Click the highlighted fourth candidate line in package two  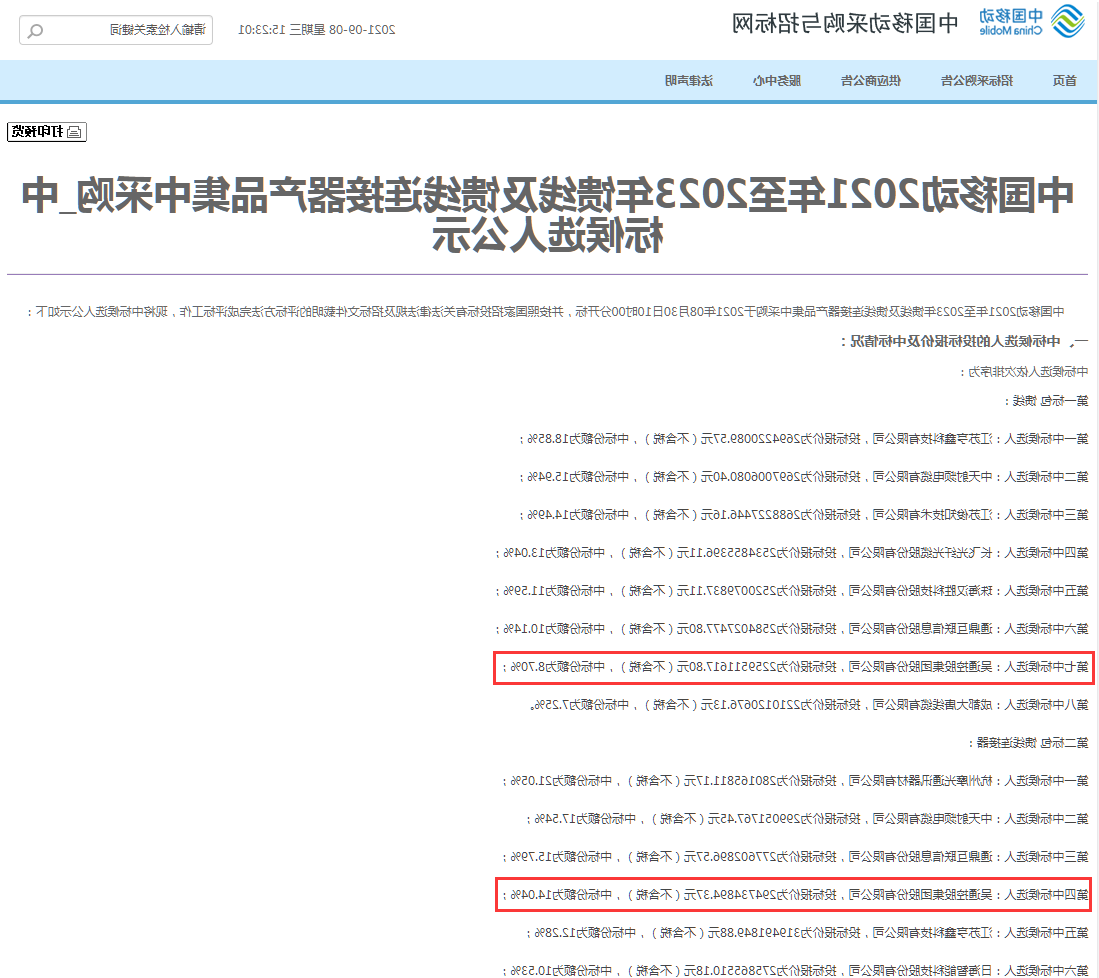[x=794, y=895]
